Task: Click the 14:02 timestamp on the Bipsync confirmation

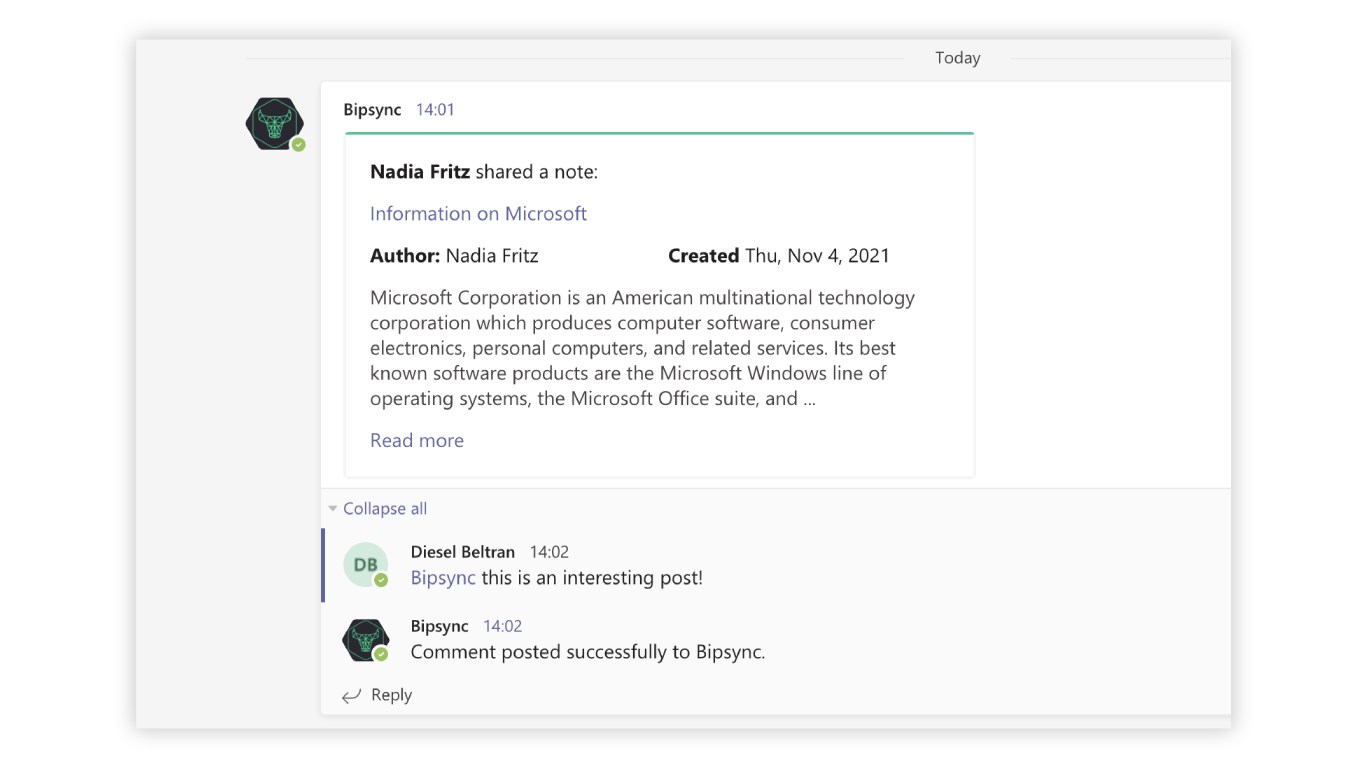Action: (502, 626)
